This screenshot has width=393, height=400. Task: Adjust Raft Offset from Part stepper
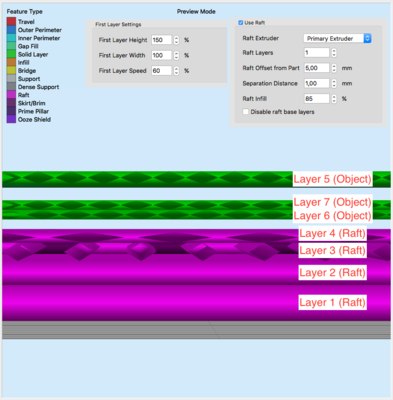pyautogui.click(x=334, y=68)
